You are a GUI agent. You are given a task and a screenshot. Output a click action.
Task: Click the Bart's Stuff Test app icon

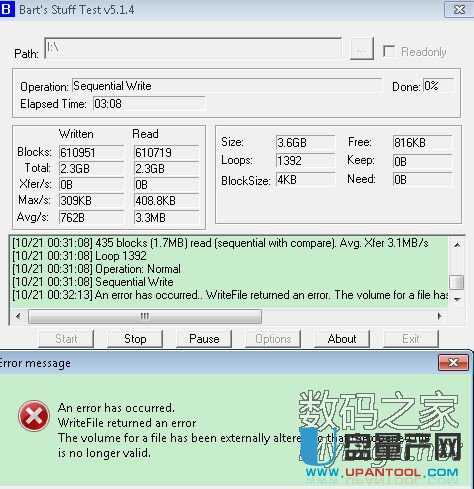click(7, 9)
